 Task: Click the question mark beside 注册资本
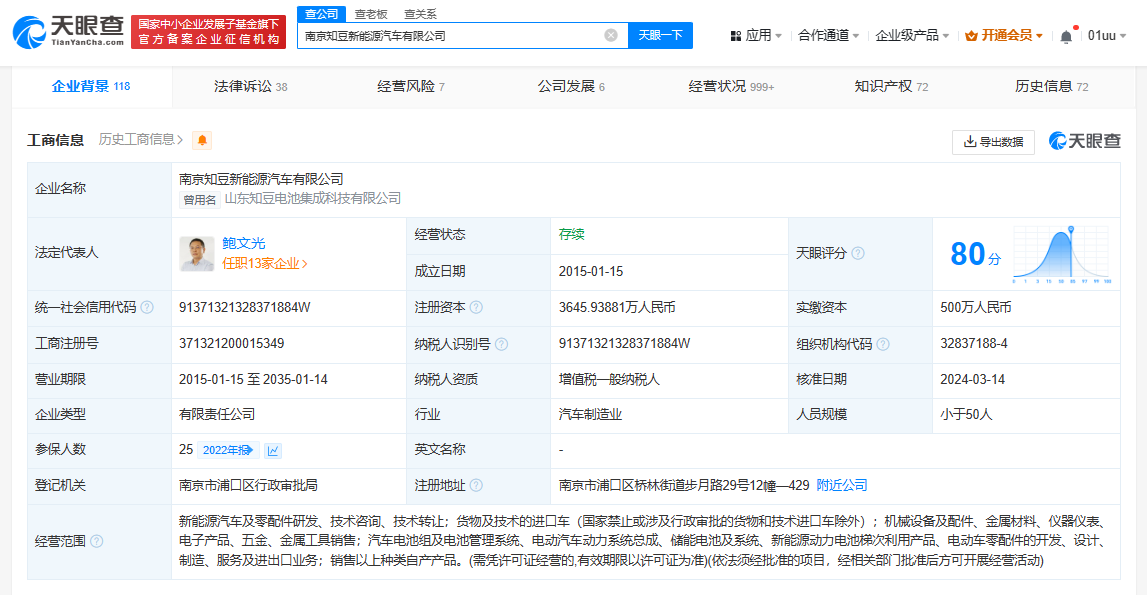tap(476, 308)
